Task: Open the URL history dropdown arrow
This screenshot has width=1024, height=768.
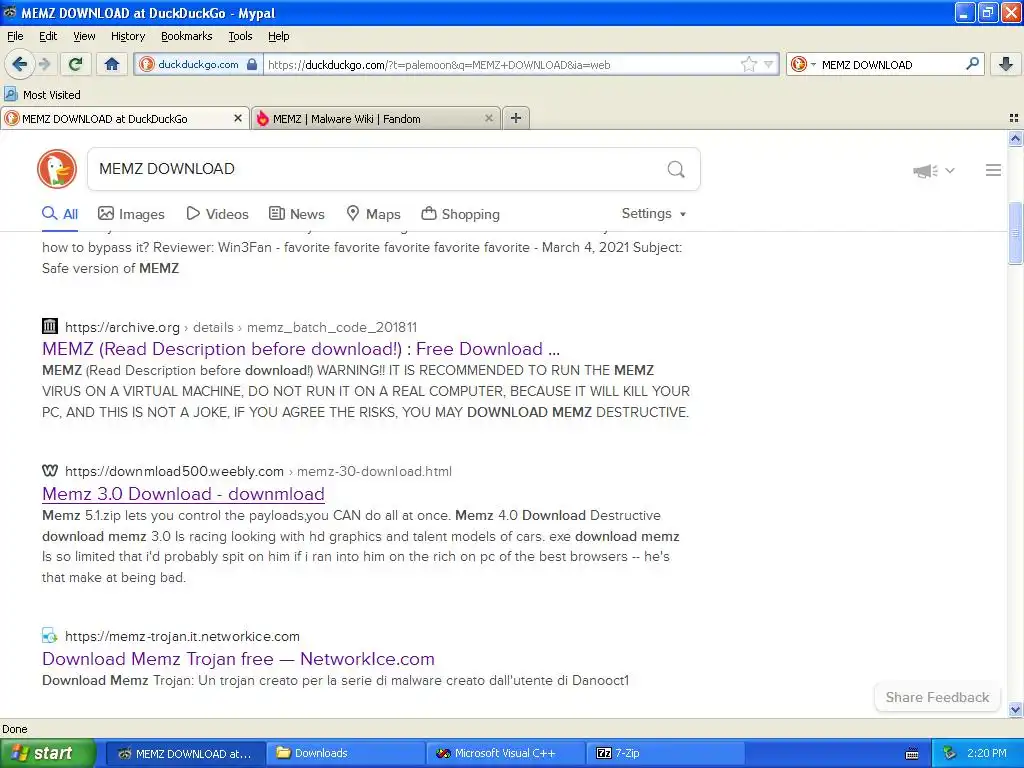Action: point(769,64)
